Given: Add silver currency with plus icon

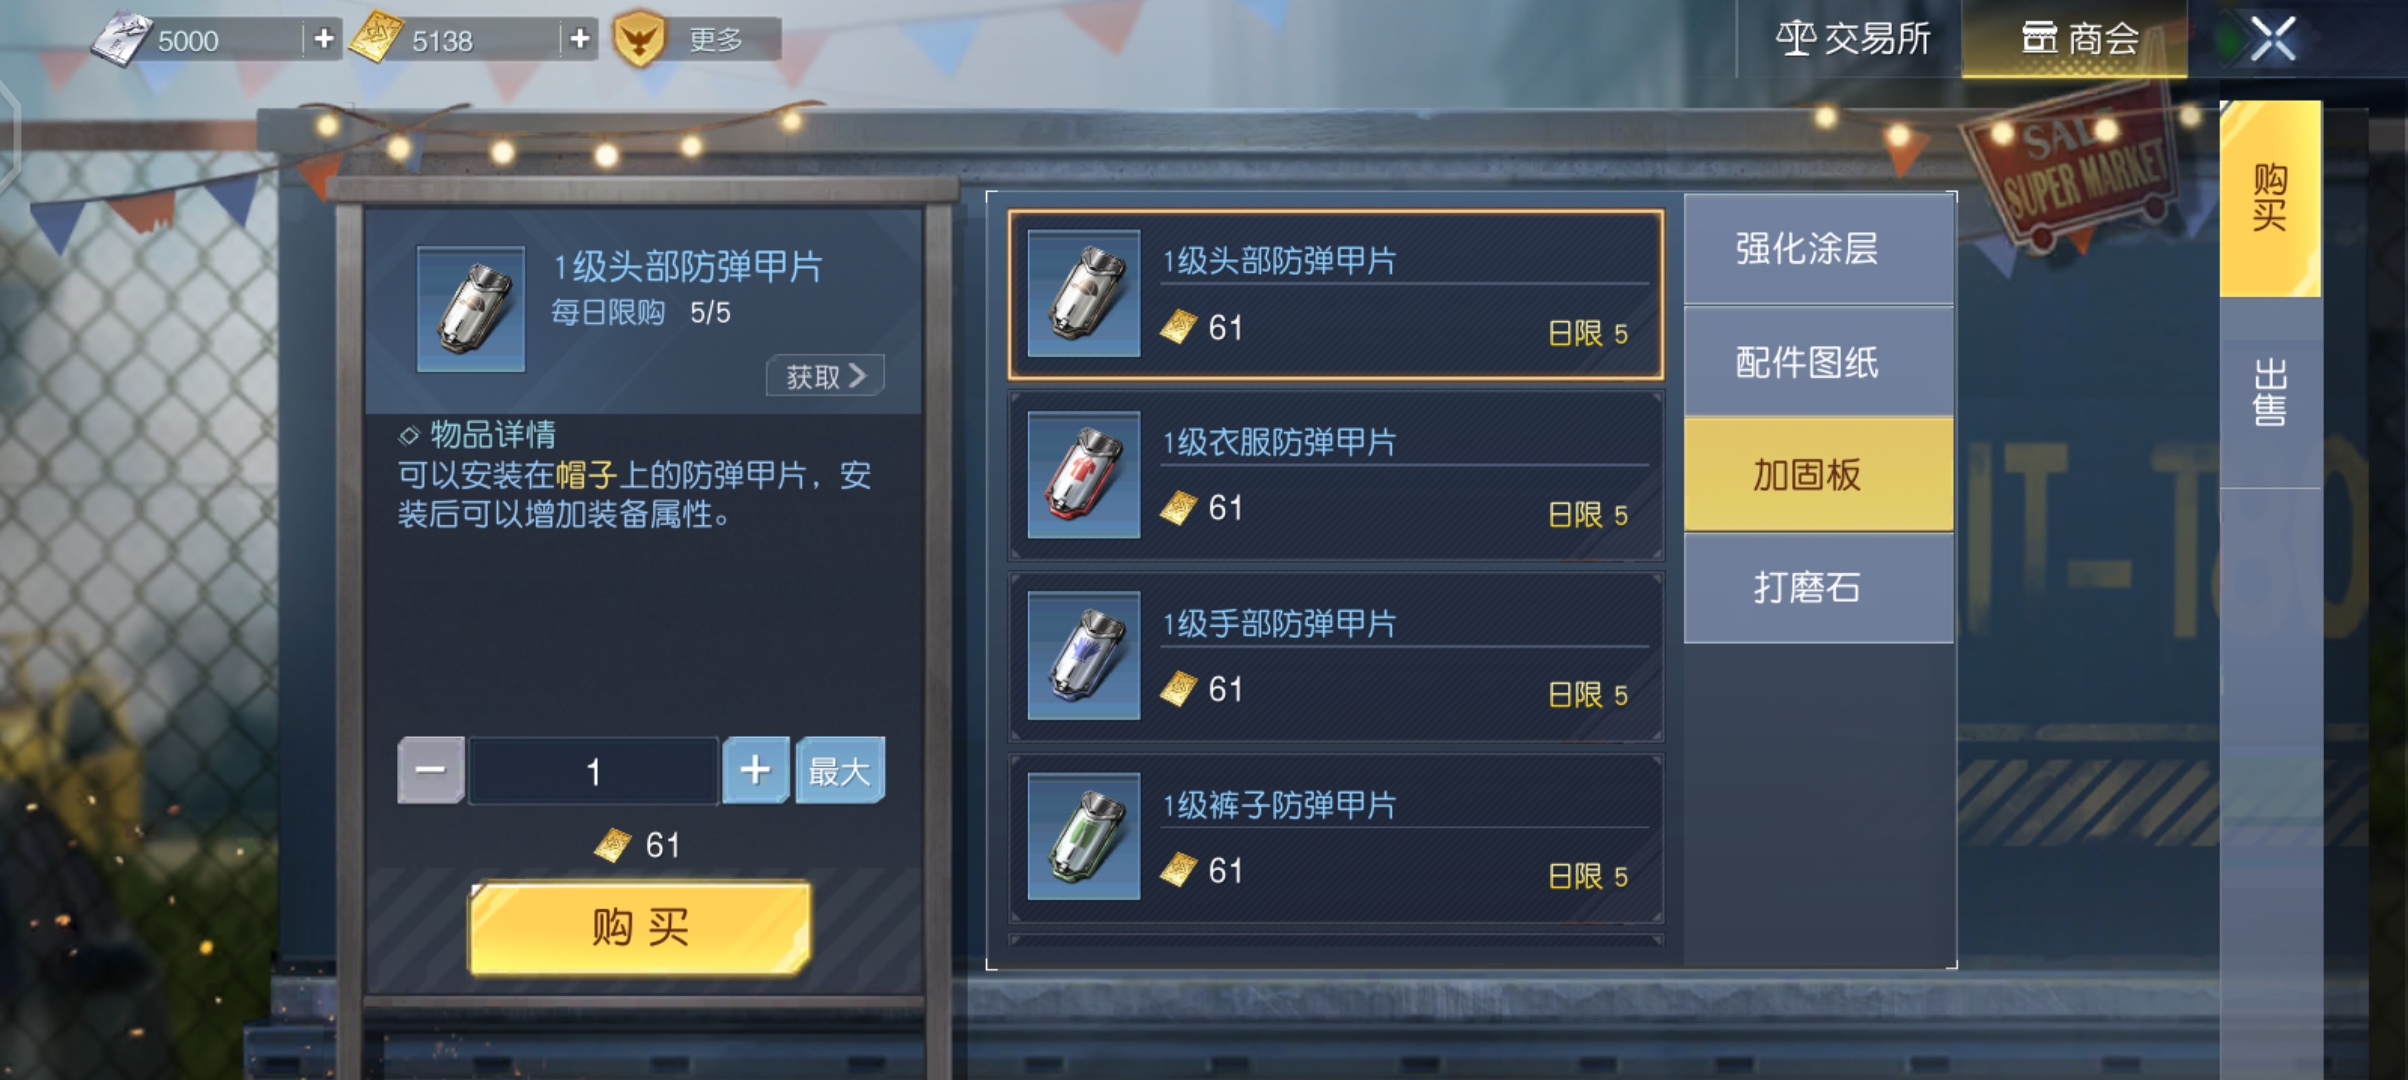Looking at the screenshot, I should coord(323,39).
